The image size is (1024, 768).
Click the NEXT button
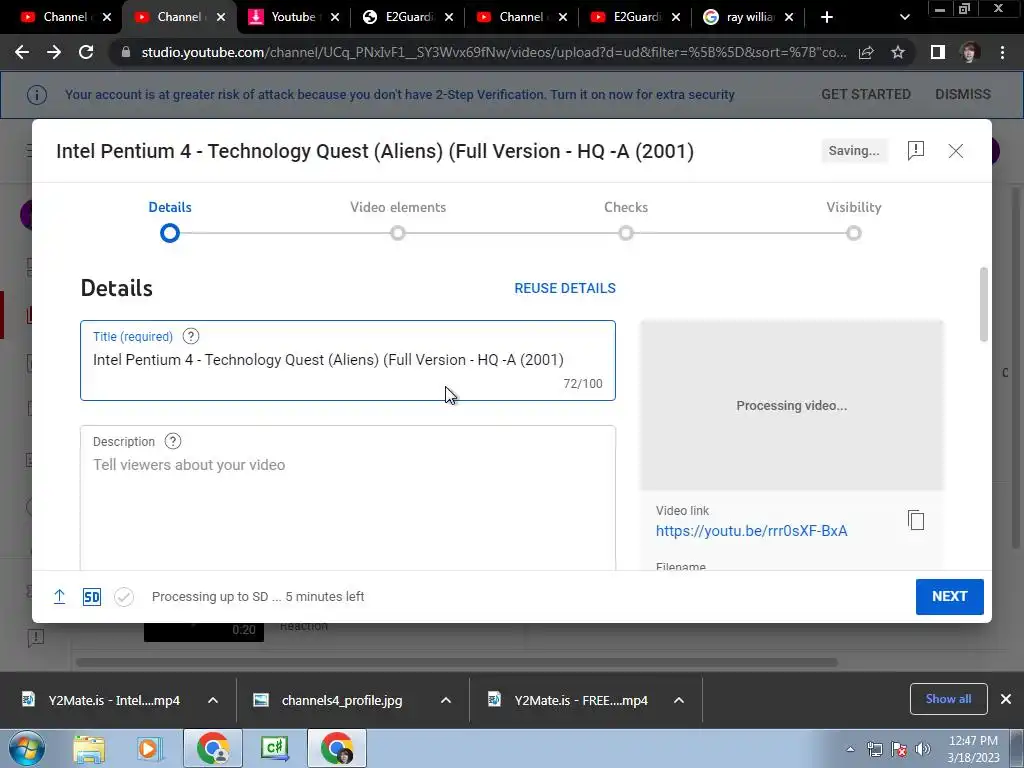pyautogui.click(x=950, y=596)
